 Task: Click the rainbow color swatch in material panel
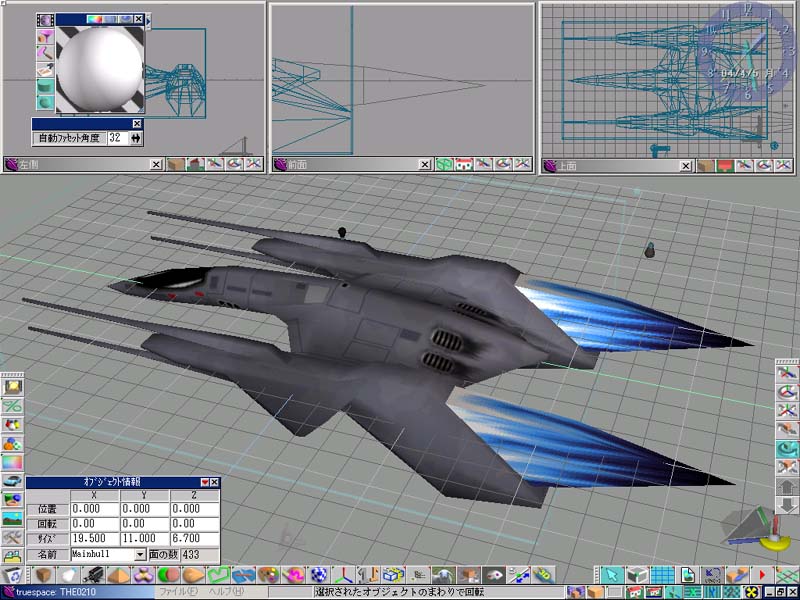98,19
